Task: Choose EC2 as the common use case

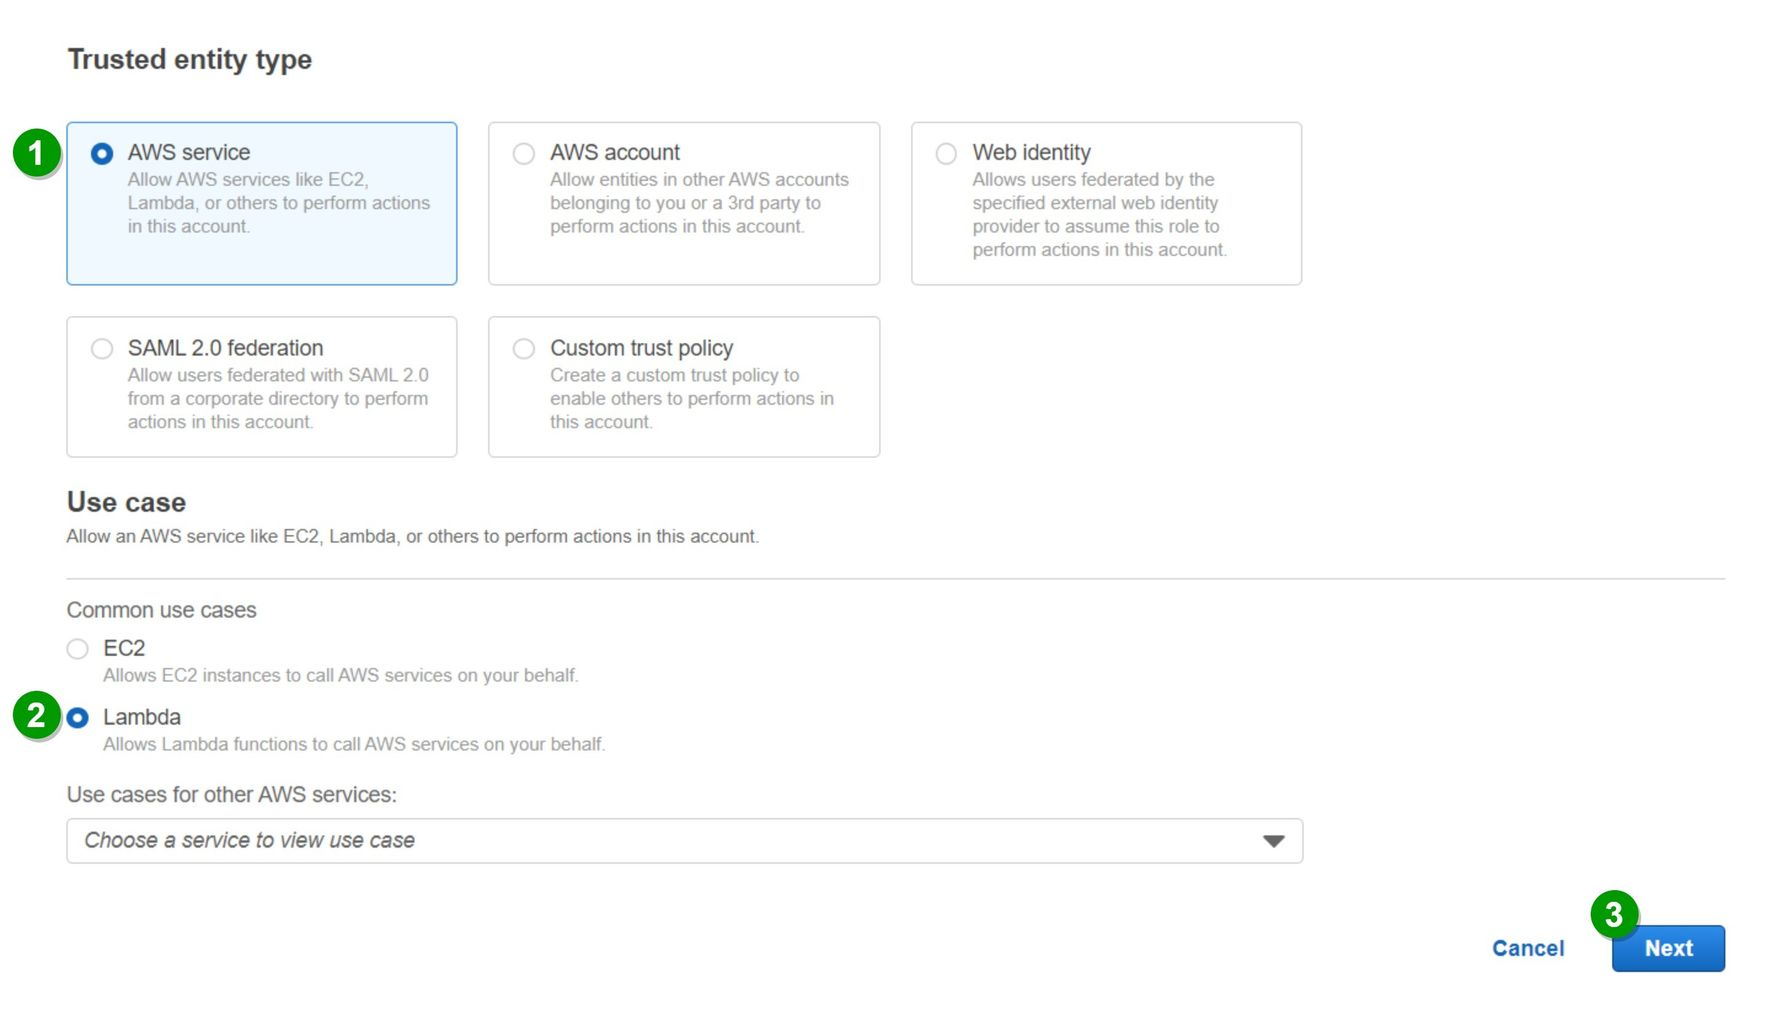Action: [78, 649]
